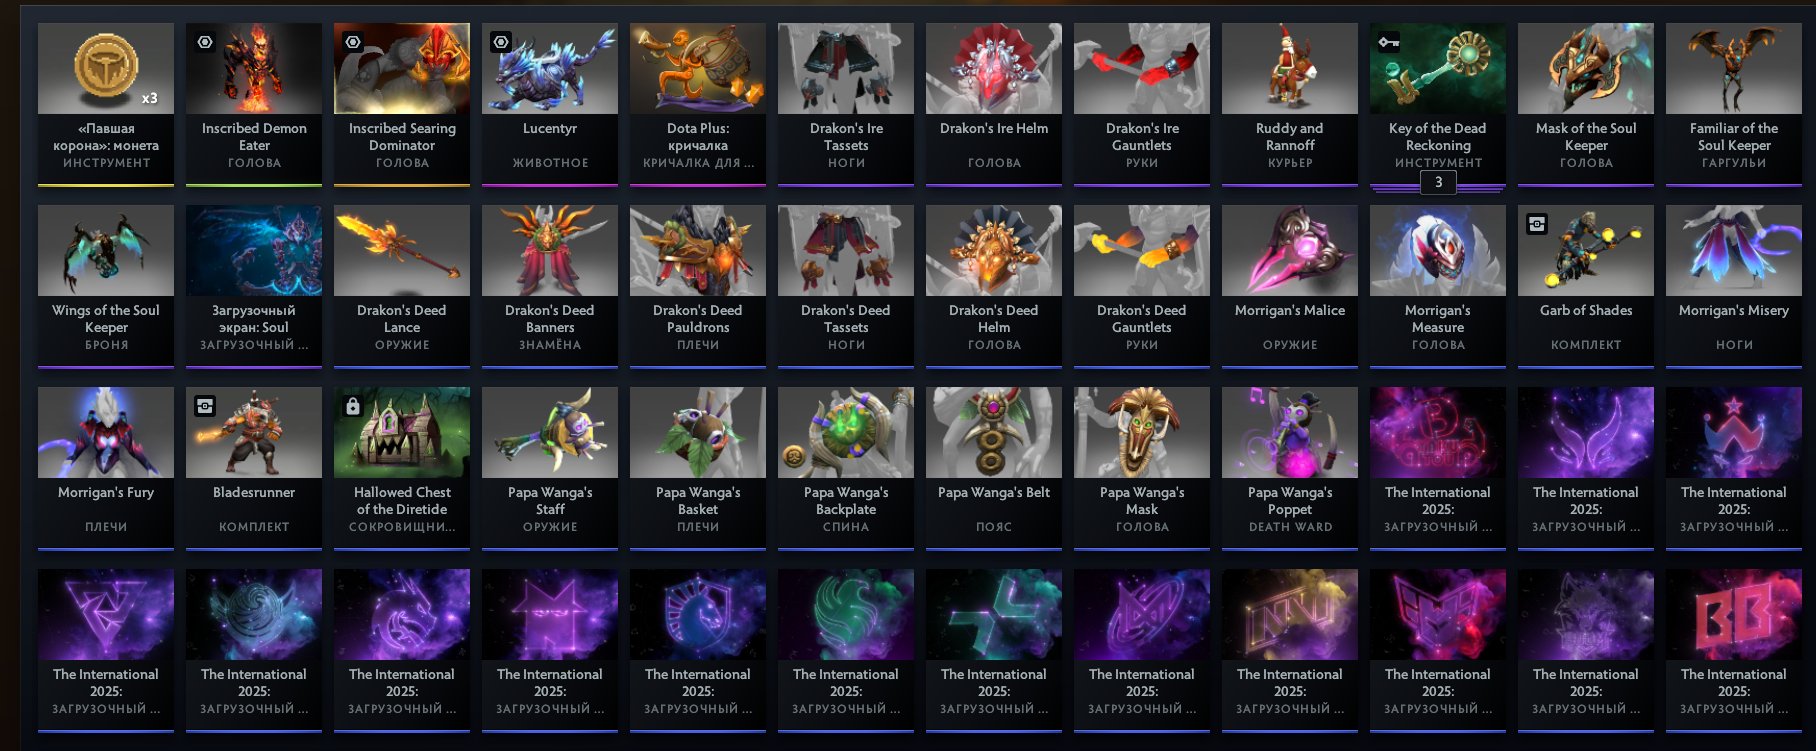Click the lock icon on Hallowed Chest
This screenshot has width=1816, height=751.
click(x=352, y=406)
